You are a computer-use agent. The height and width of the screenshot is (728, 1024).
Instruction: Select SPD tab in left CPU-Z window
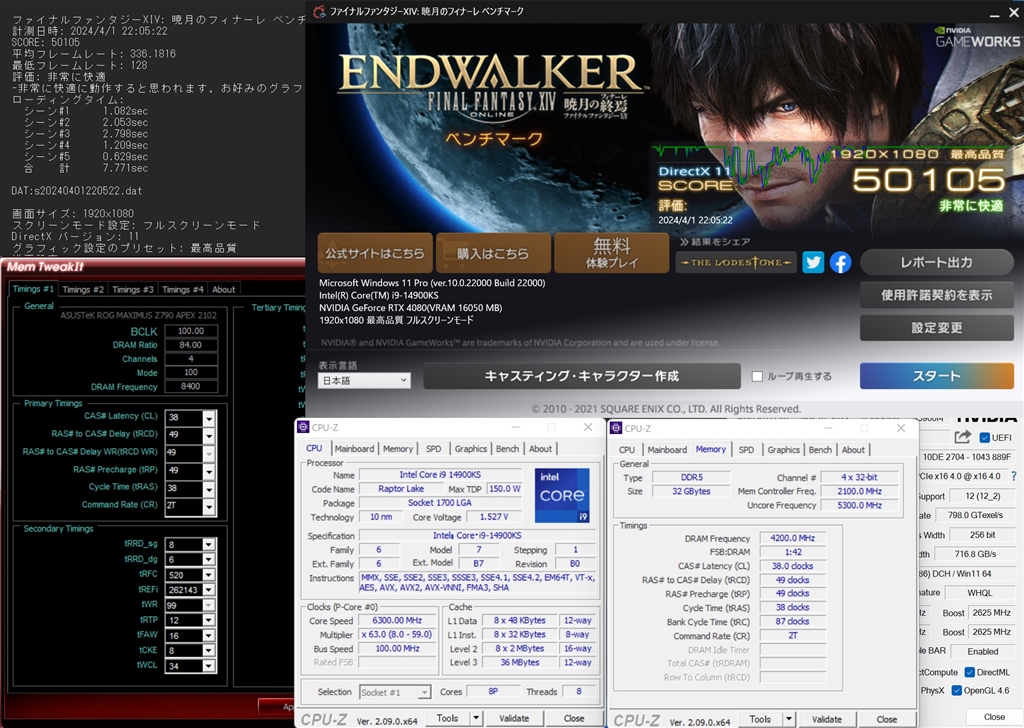434,449
